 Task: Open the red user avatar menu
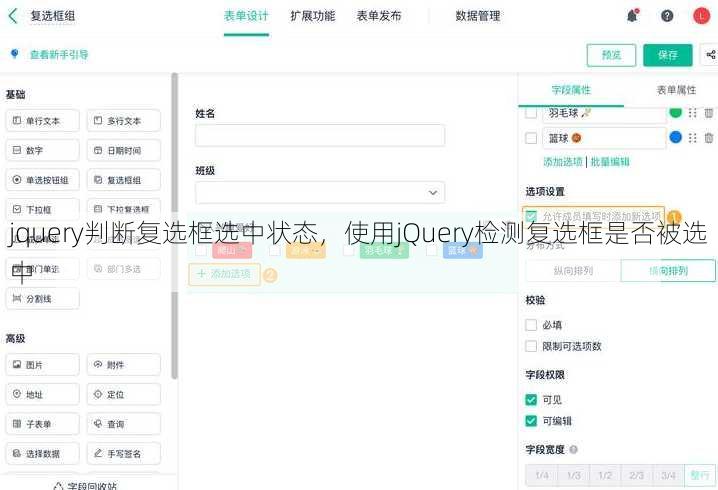coord(701,16)
